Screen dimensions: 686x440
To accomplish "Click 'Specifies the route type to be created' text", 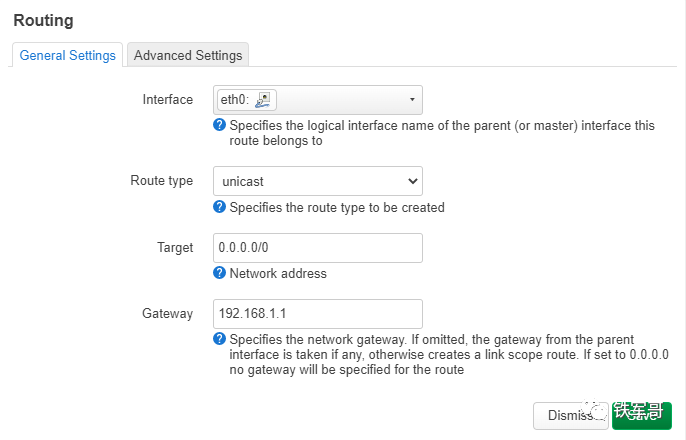I will click(337, 207).
